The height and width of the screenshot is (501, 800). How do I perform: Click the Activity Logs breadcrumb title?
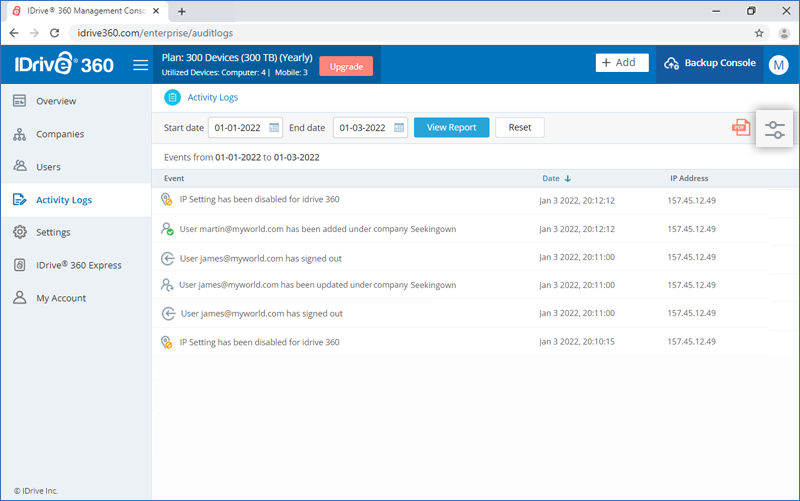pyautogui.click(x=212, y=97)
